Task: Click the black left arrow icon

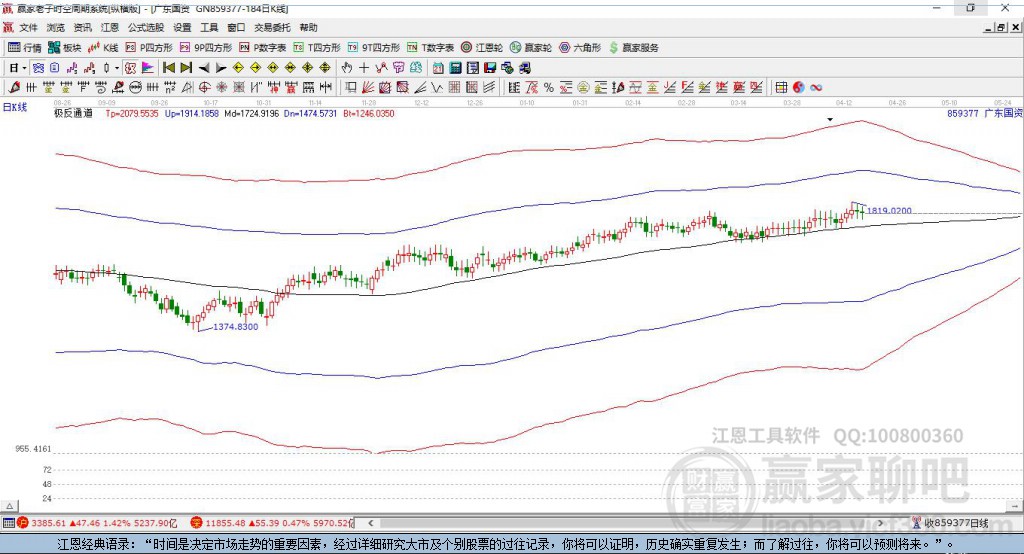Action: click(204, 68)
